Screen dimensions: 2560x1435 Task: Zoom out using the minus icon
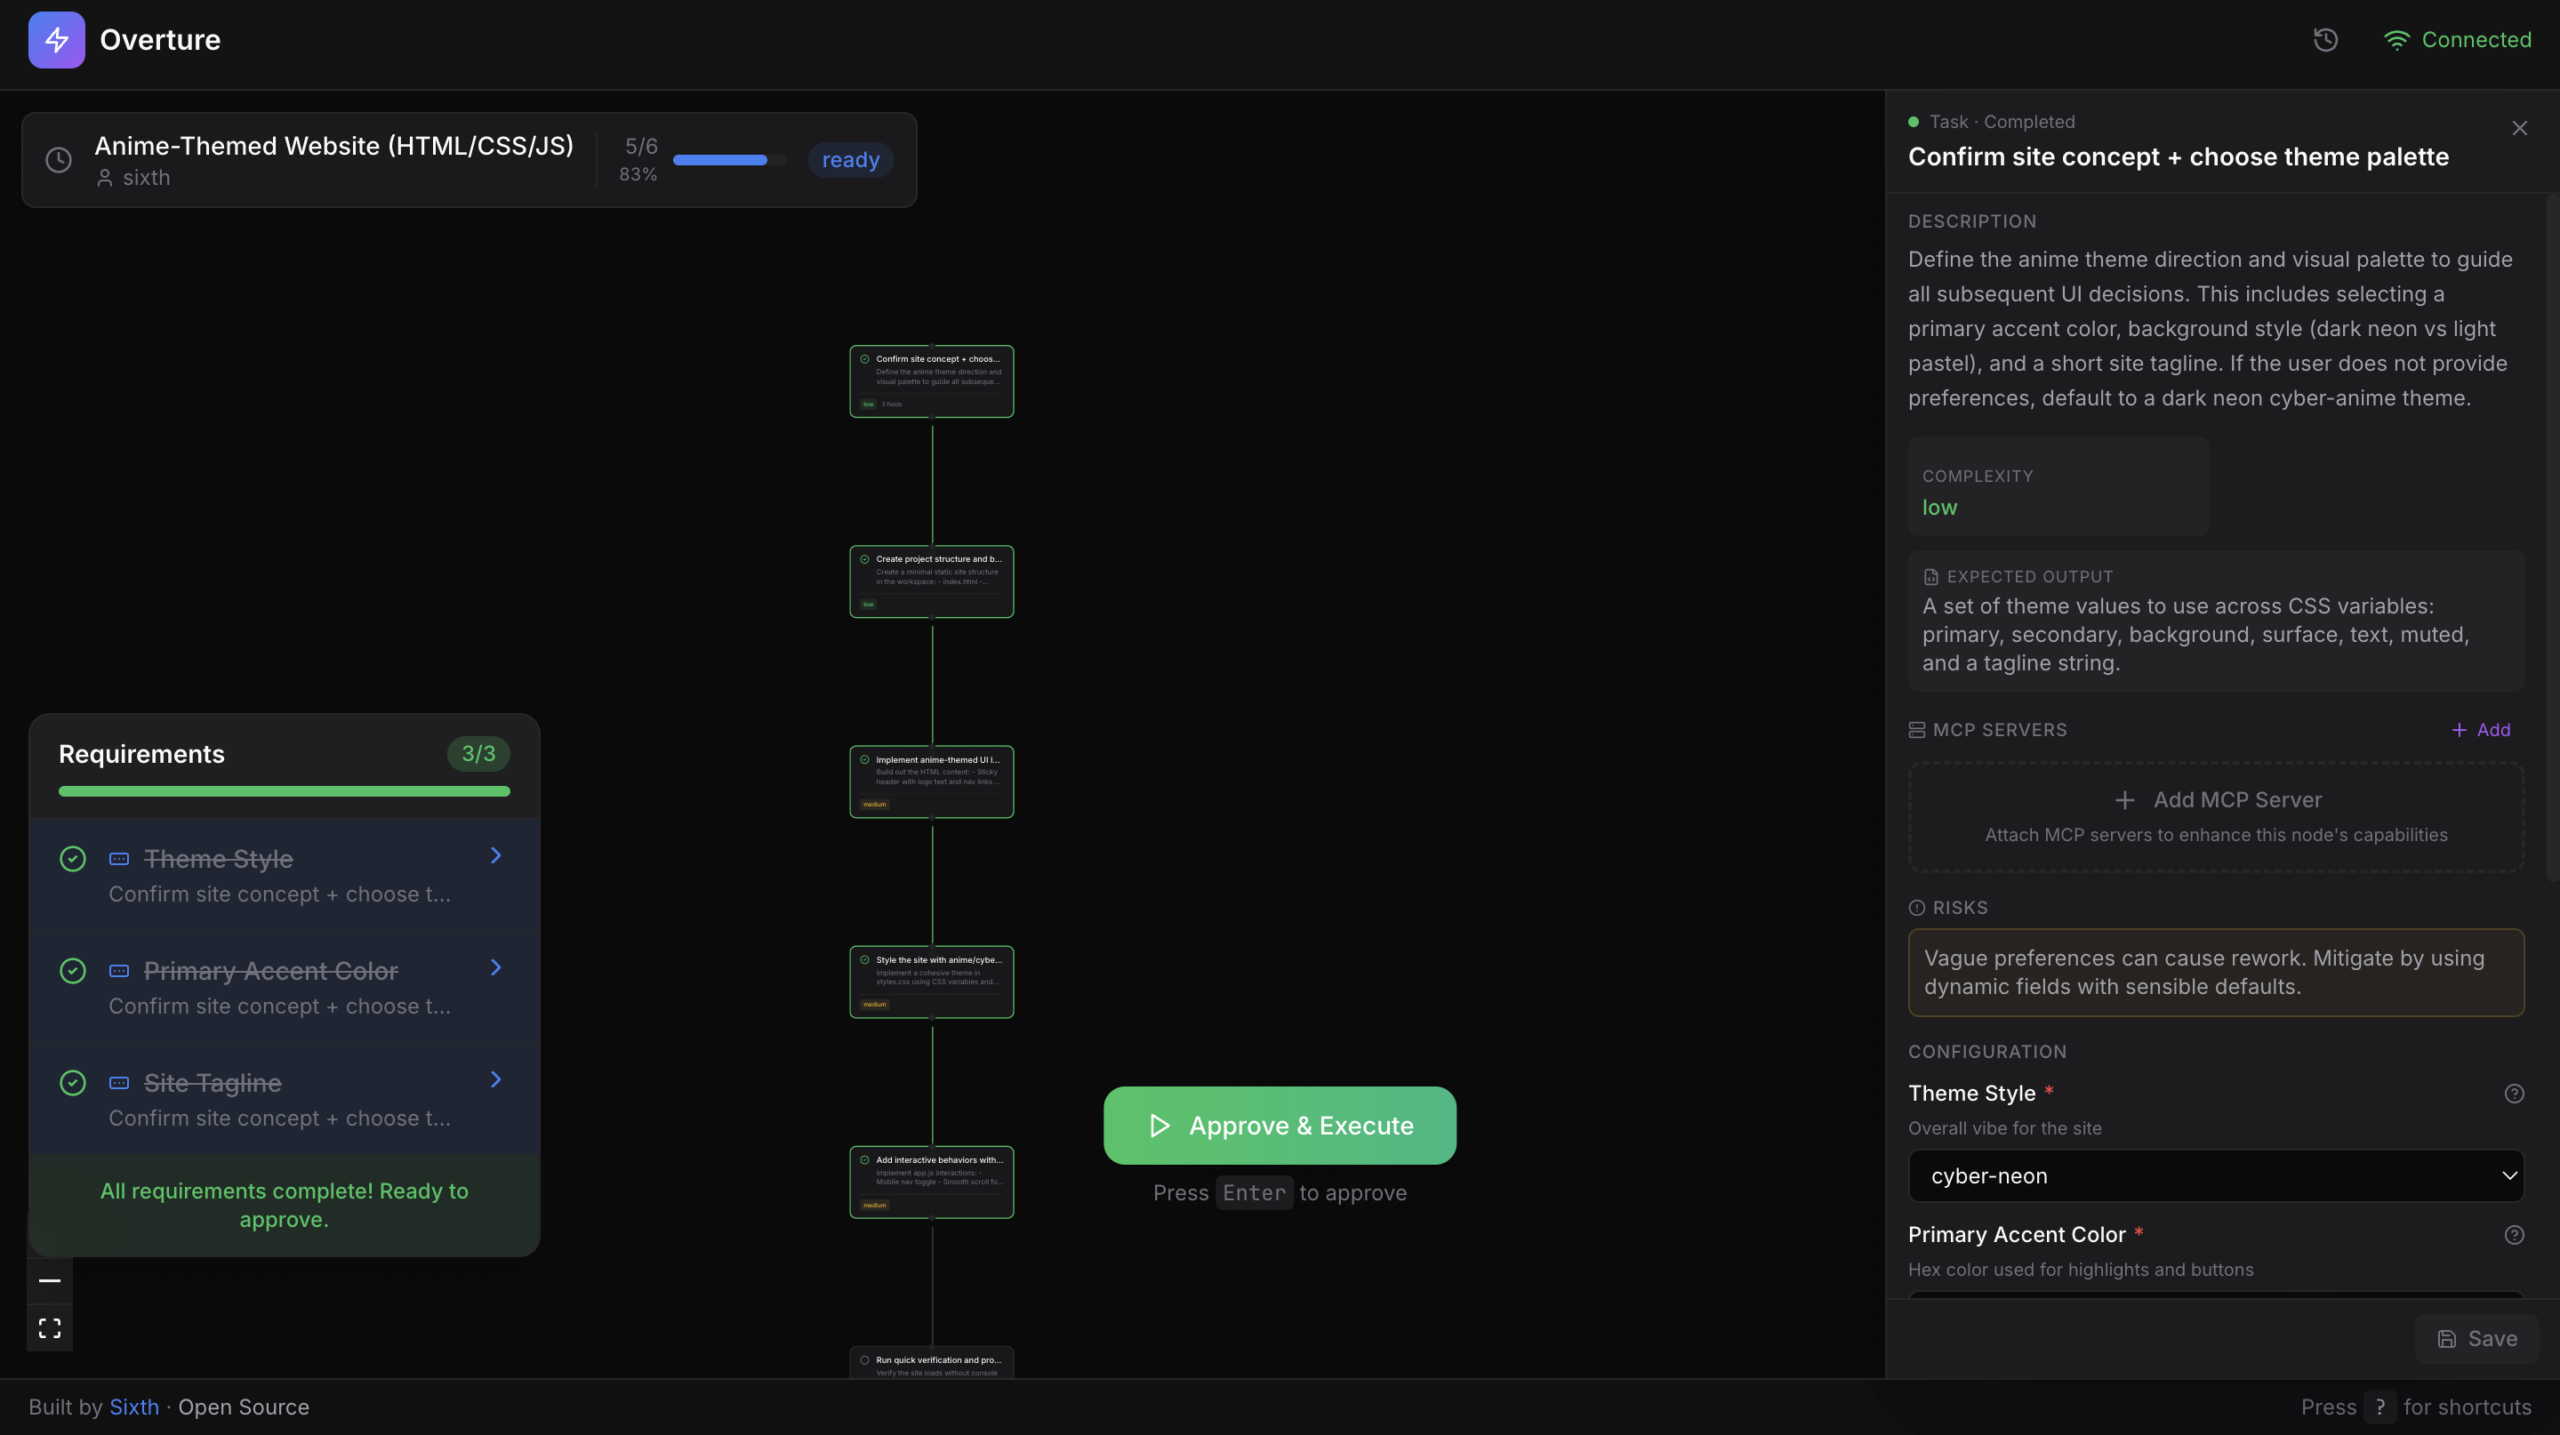click(x=49, y=1280)
